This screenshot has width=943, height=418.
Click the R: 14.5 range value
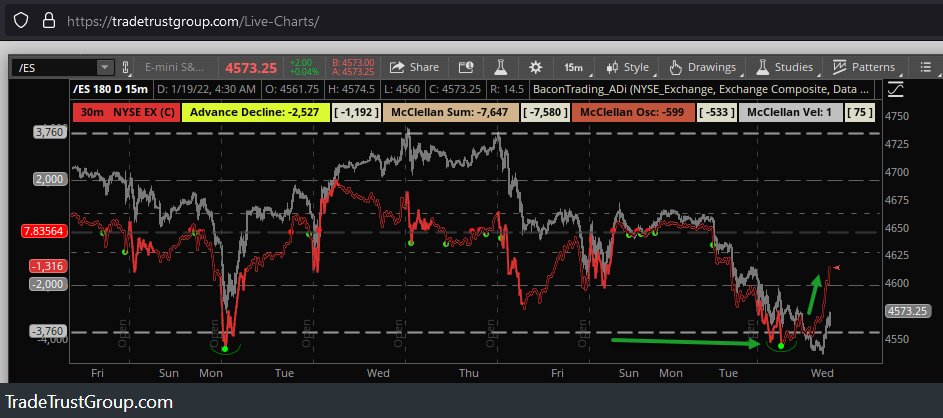coord(506,90)
